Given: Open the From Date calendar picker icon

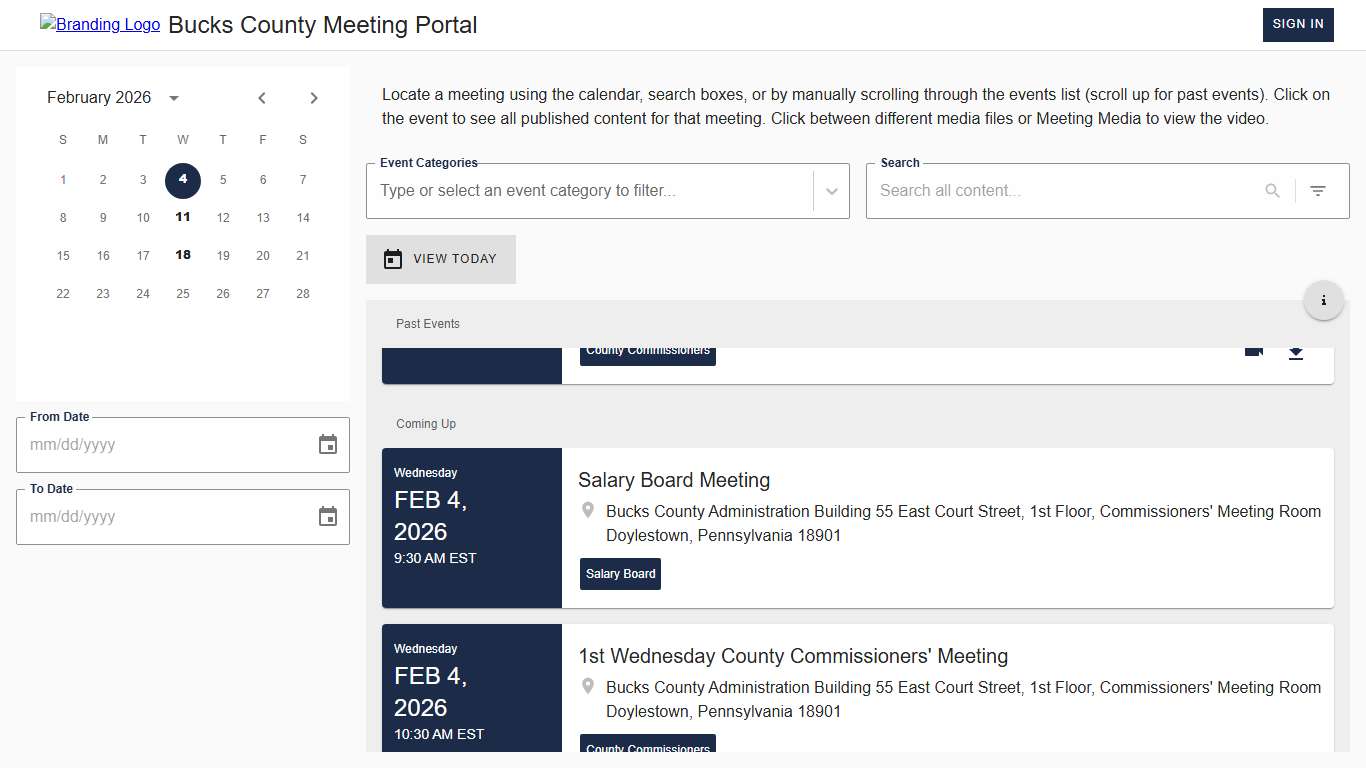Looking at the screenshot, I should click(328, 444).
